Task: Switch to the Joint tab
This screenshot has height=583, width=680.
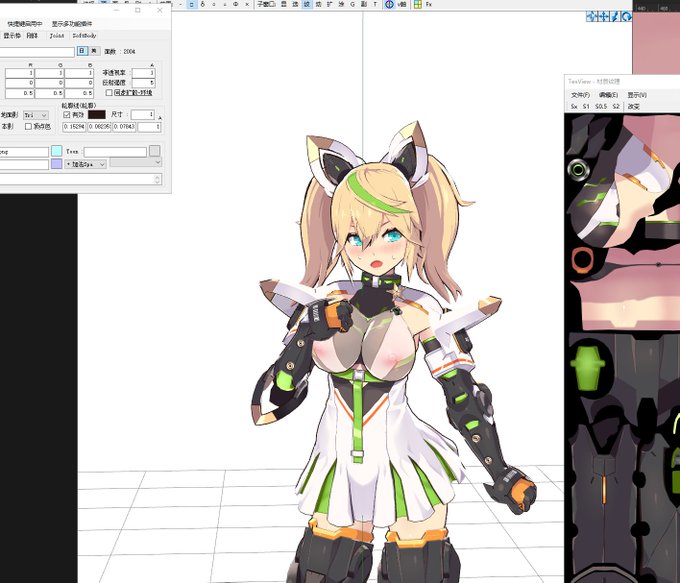Action: click(x=57, y=36)
